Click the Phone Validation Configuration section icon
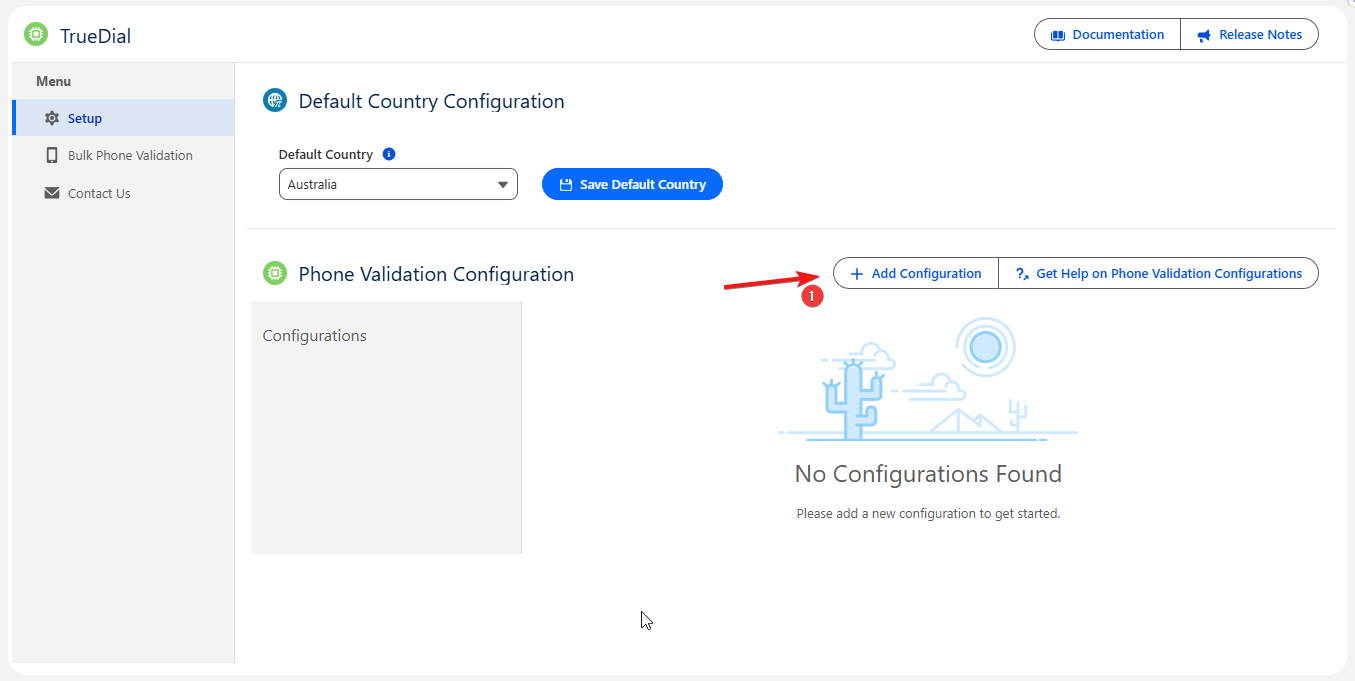 click(275, 273)
